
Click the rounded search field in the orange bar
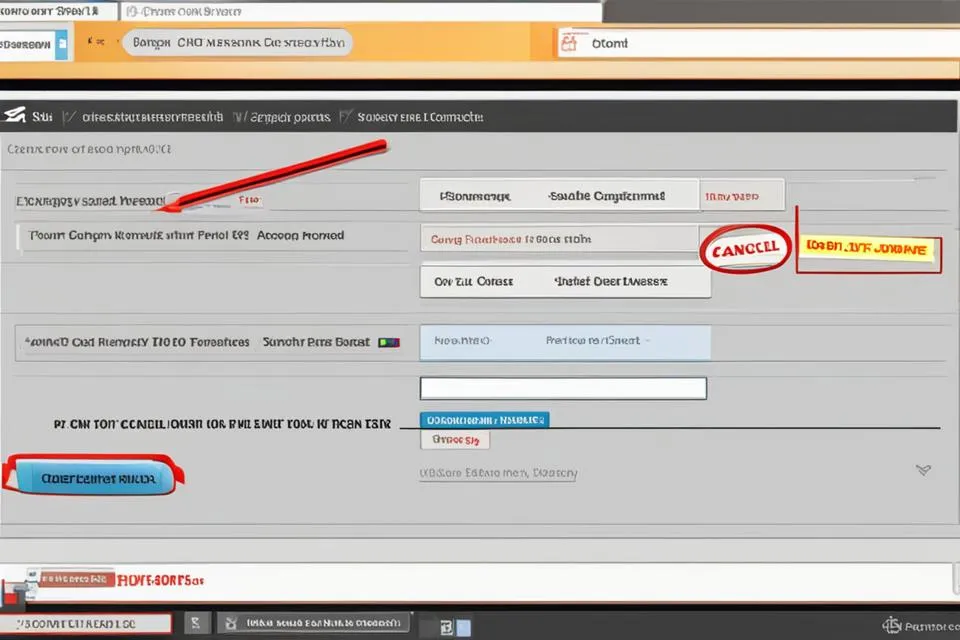point(236,44)
